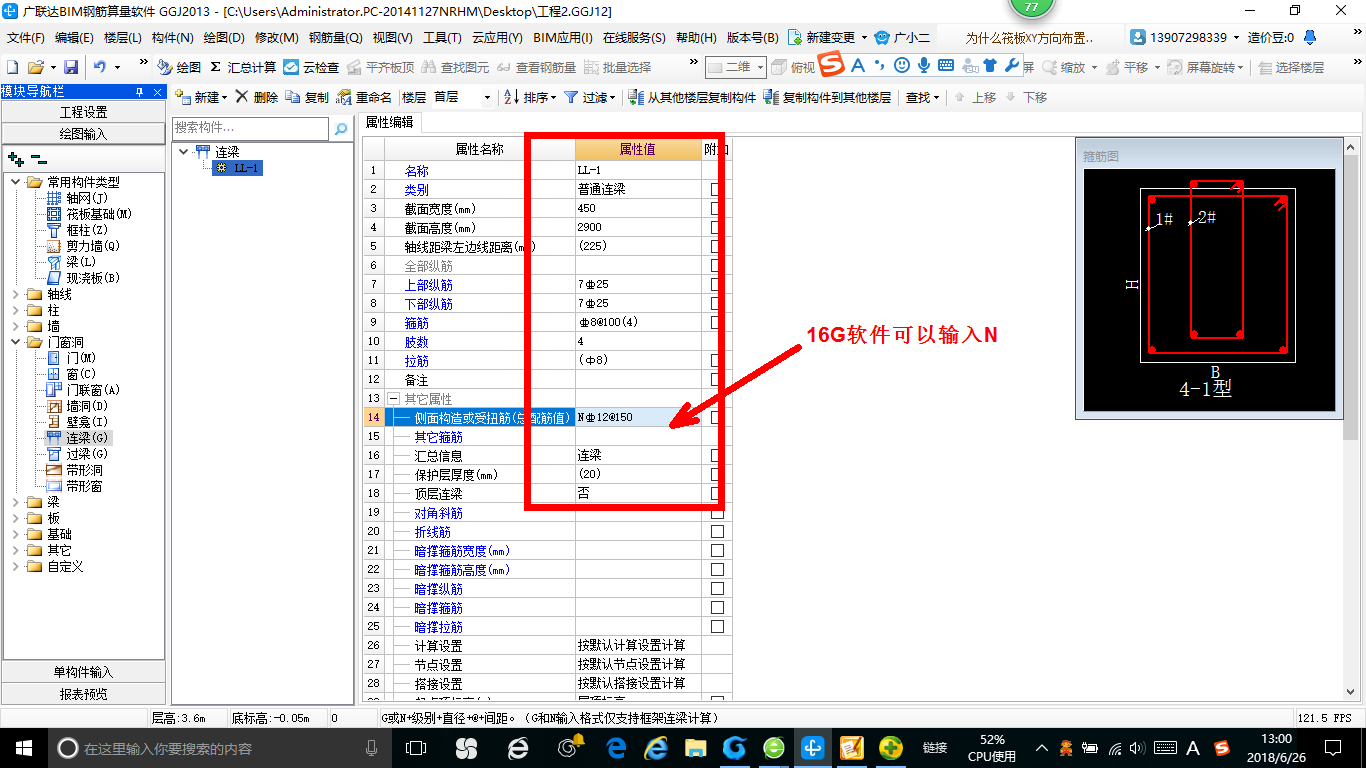
Task: Open the 查找 find dropdown
Action: point(923,97)
